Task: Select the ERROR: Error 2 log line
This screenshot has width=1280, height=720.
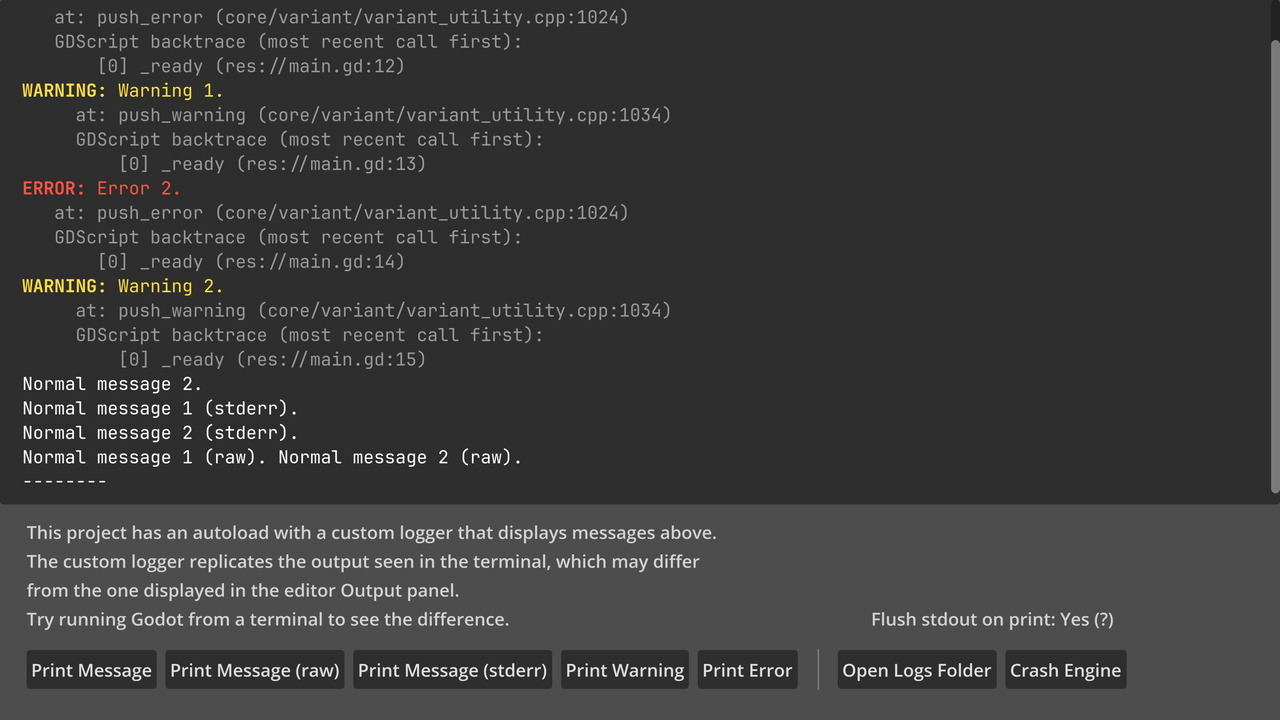Action: [x=101, y=188]
